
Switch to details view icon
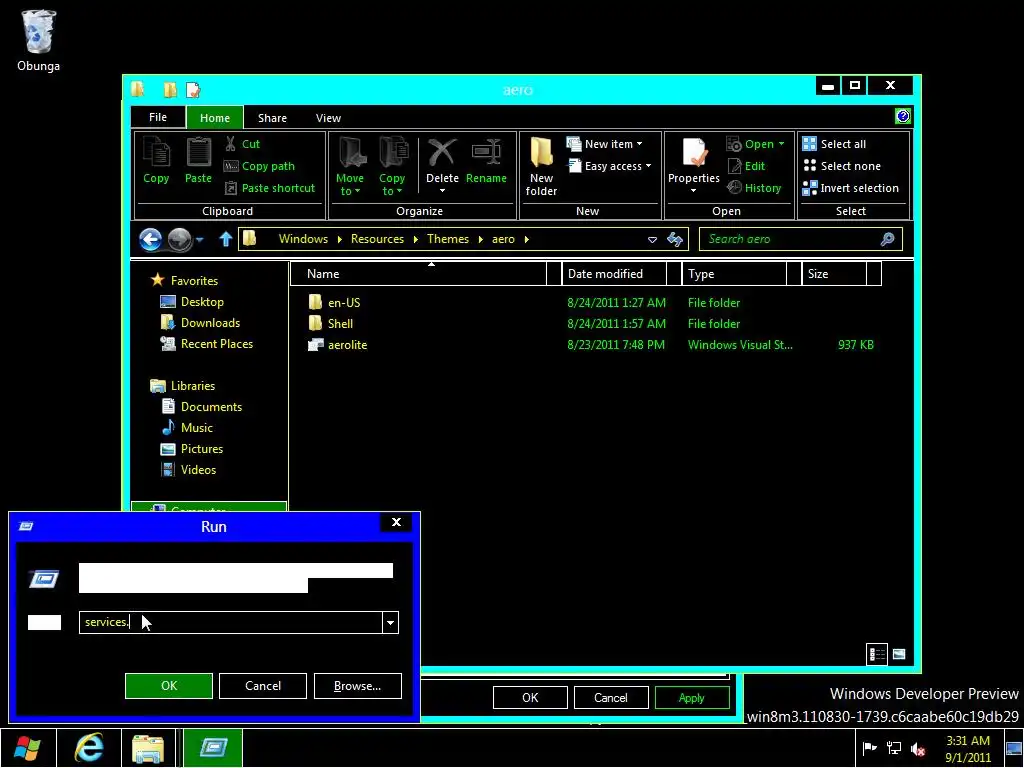(877, 654)
